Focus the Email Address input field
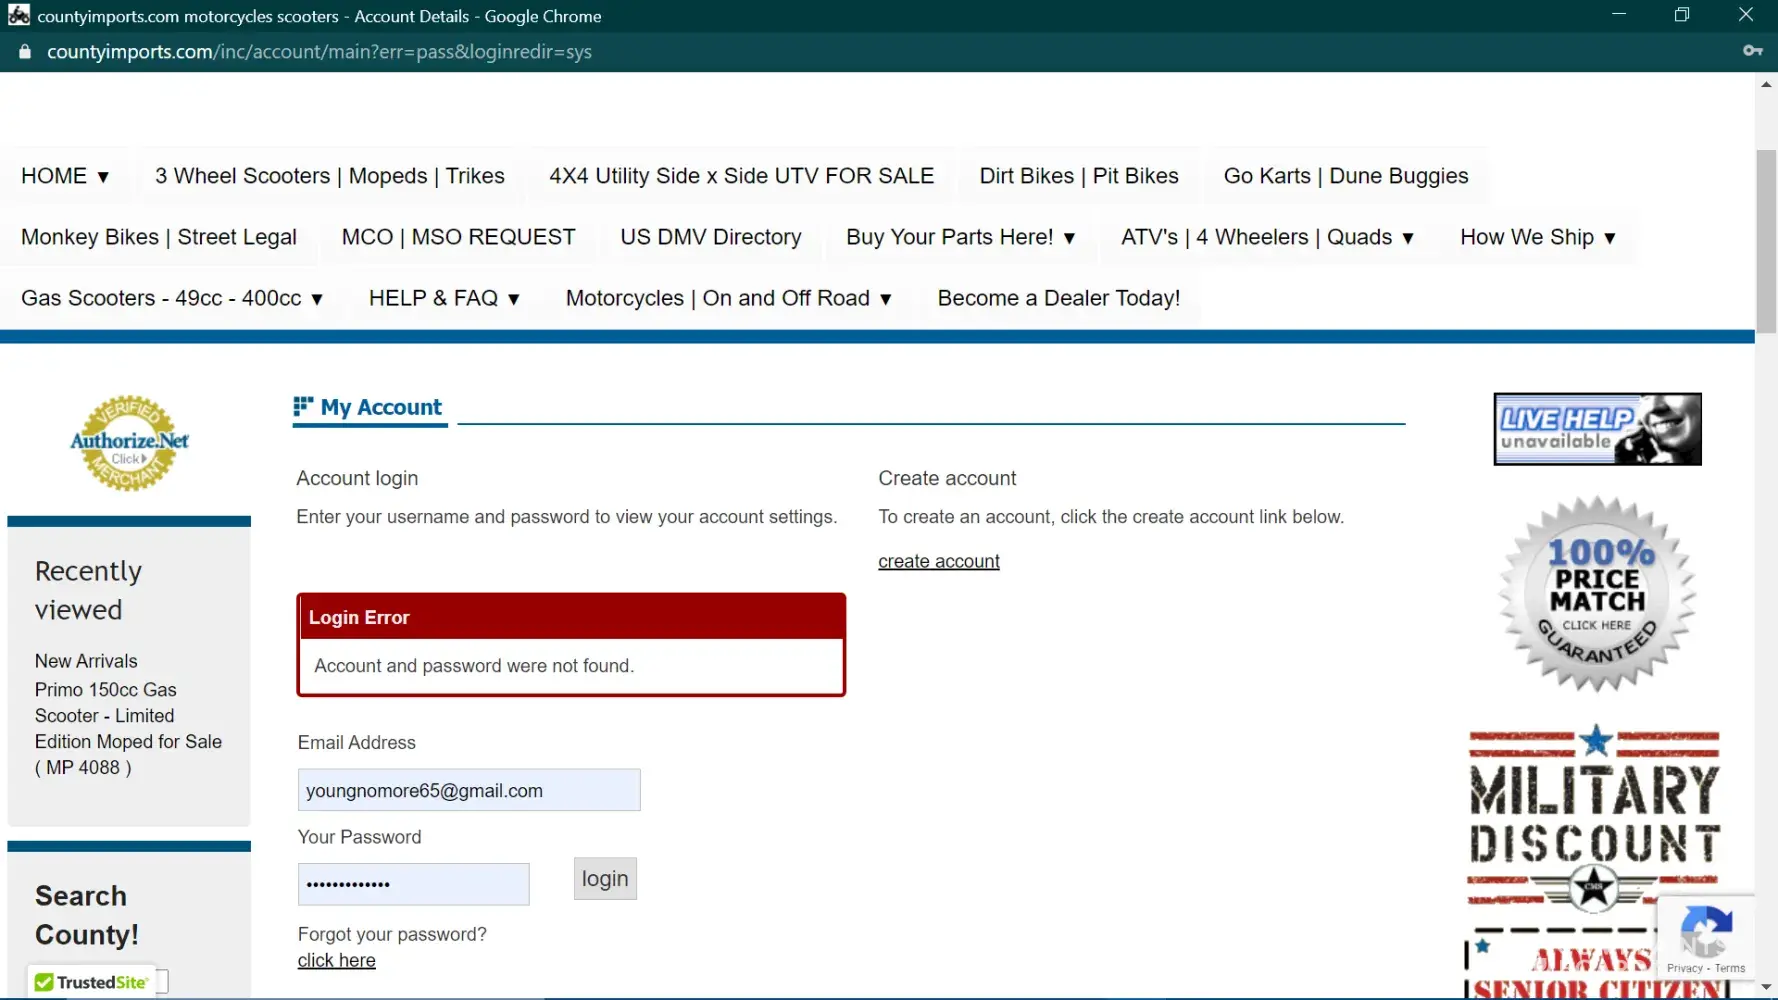Image resolution: width=1778 pixels, height=1000 pixels. pyautogui.click(x=468, y=790)
